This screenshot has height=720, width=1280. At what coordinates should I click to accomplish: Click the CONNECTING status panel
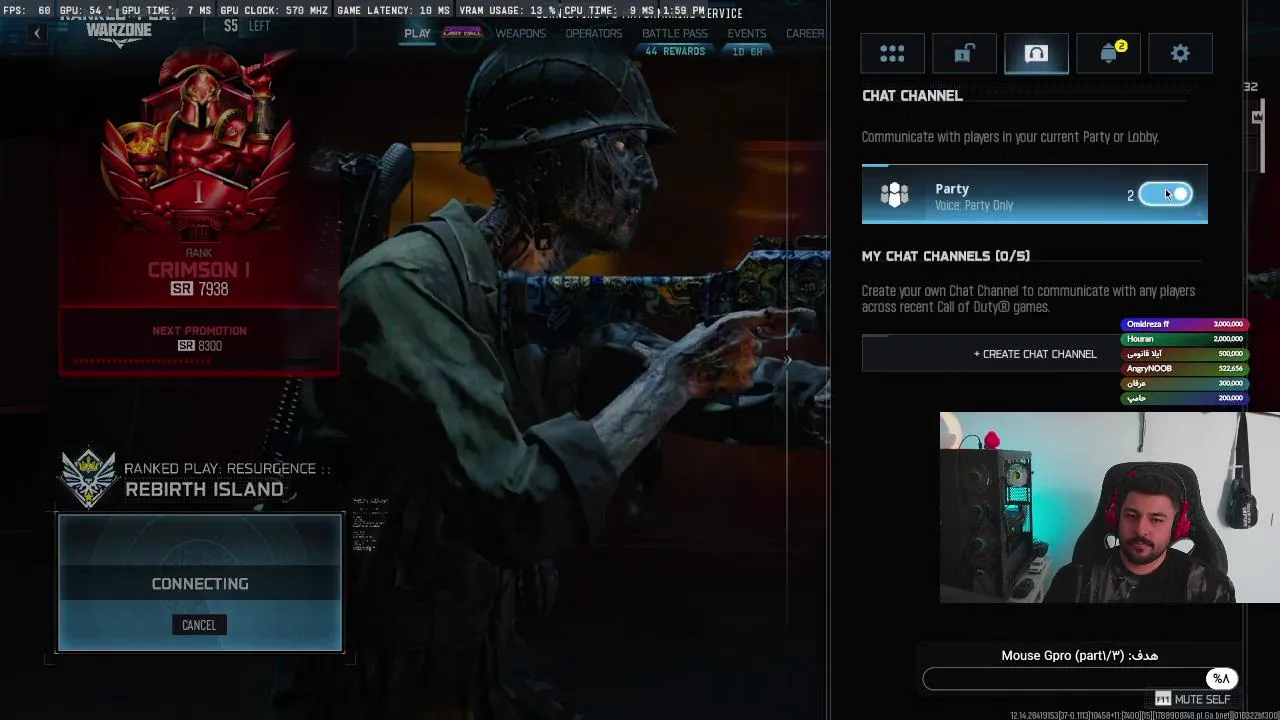[x=200, y=583]
